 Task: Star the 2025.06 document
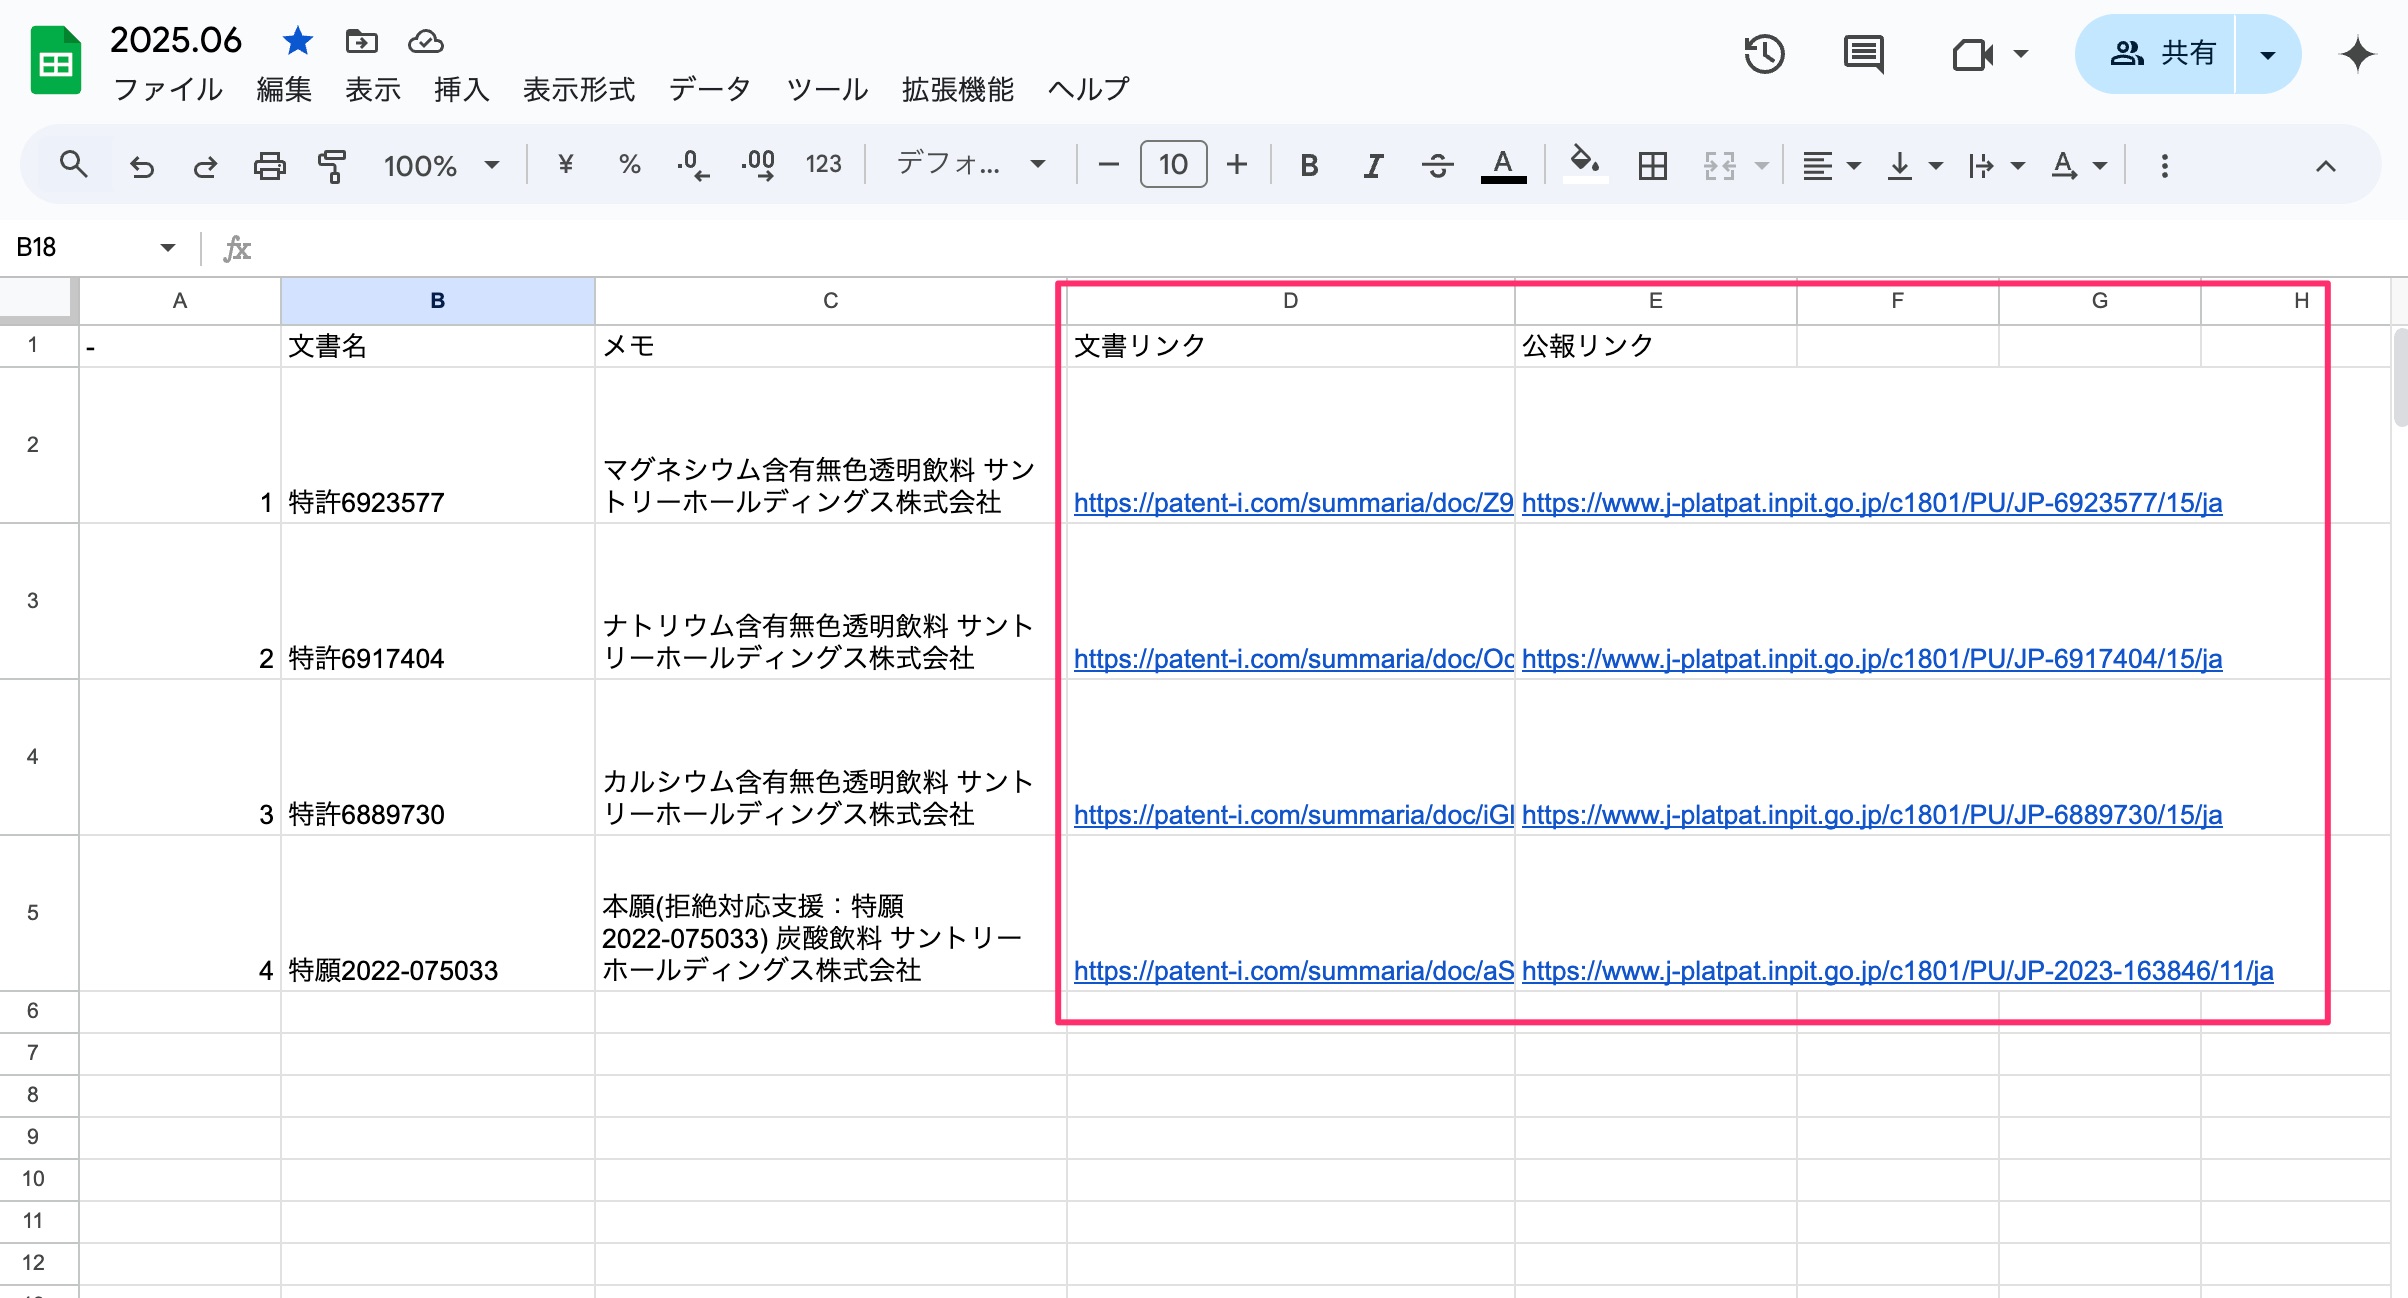coord(297,41)
